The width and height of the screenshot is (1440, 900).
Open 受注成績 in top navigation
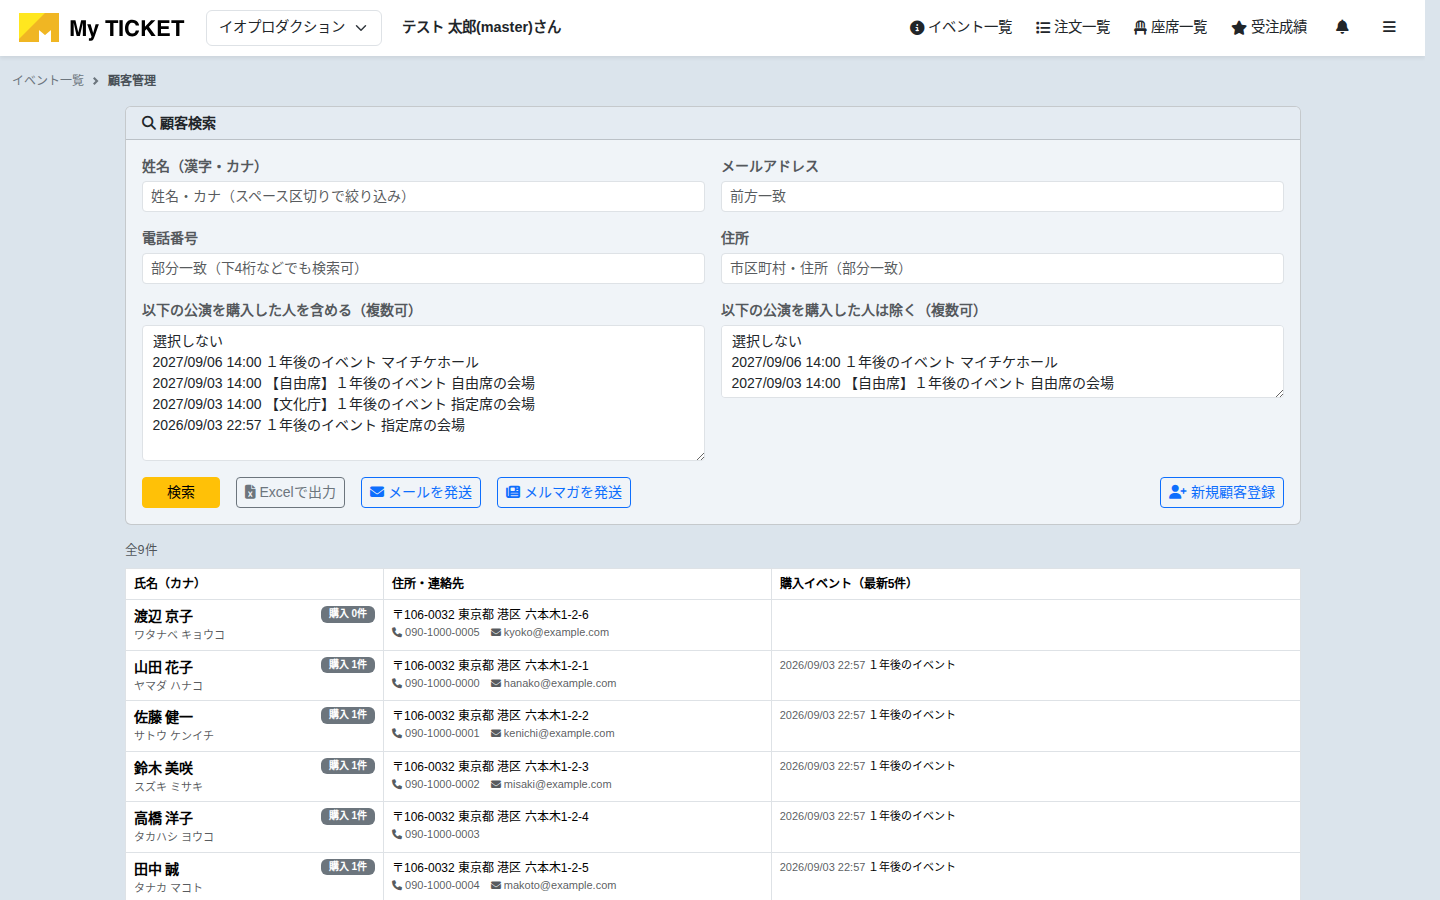point(1269,27)
